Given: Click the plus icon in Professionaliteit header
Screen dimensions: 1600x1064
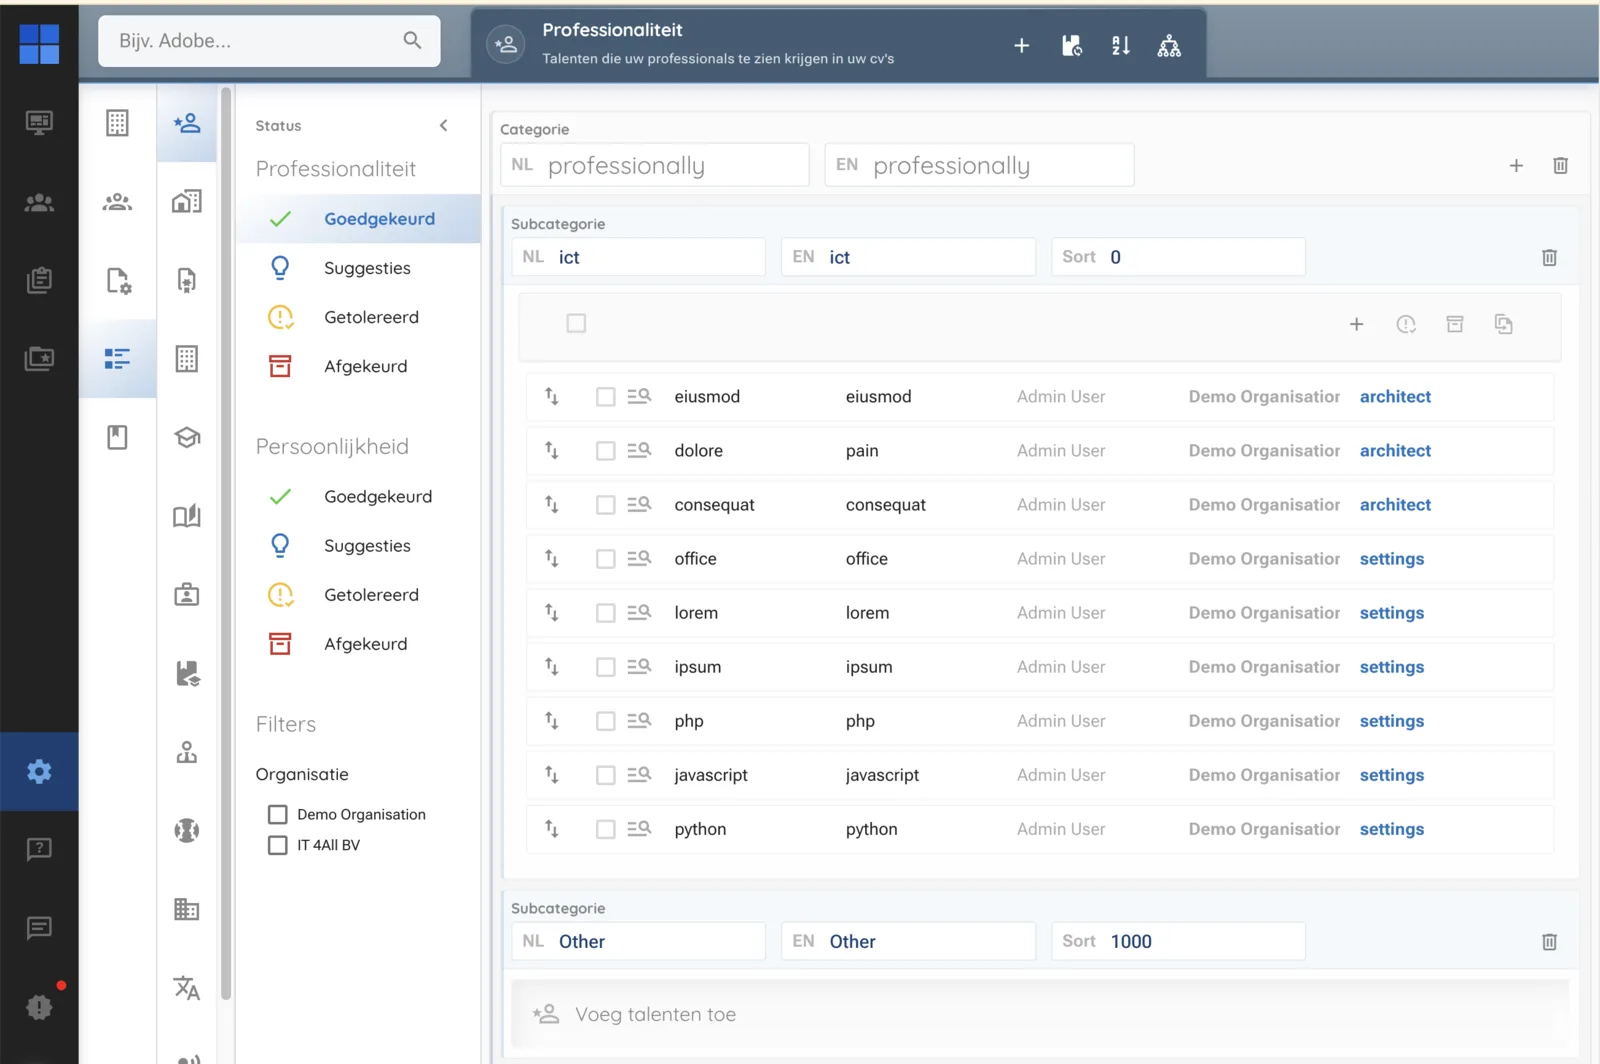Looking at the screenshot, I should click(1021, 46).
